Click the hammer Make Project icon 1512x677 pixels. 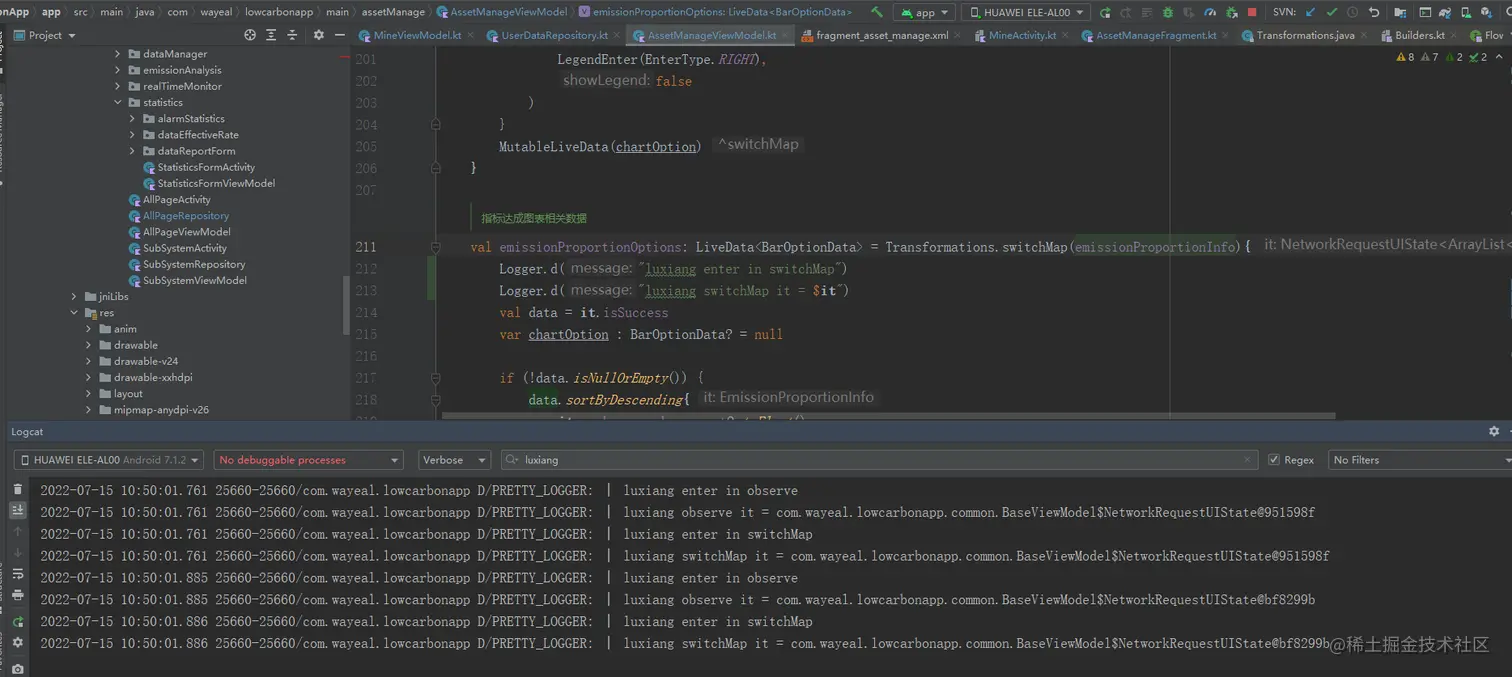[x=877, y=13]
